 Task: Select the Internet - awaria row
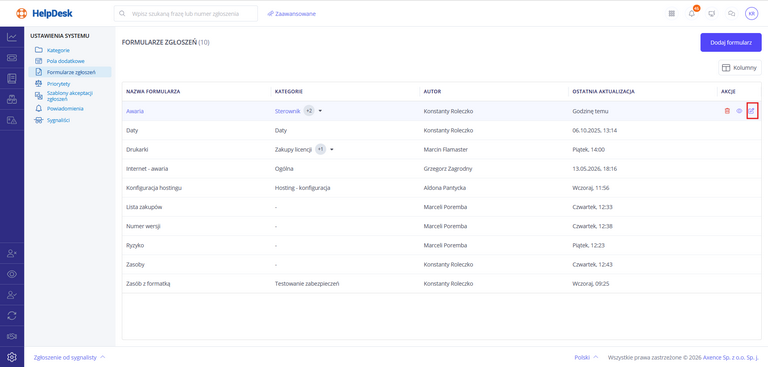coord(442,169)
